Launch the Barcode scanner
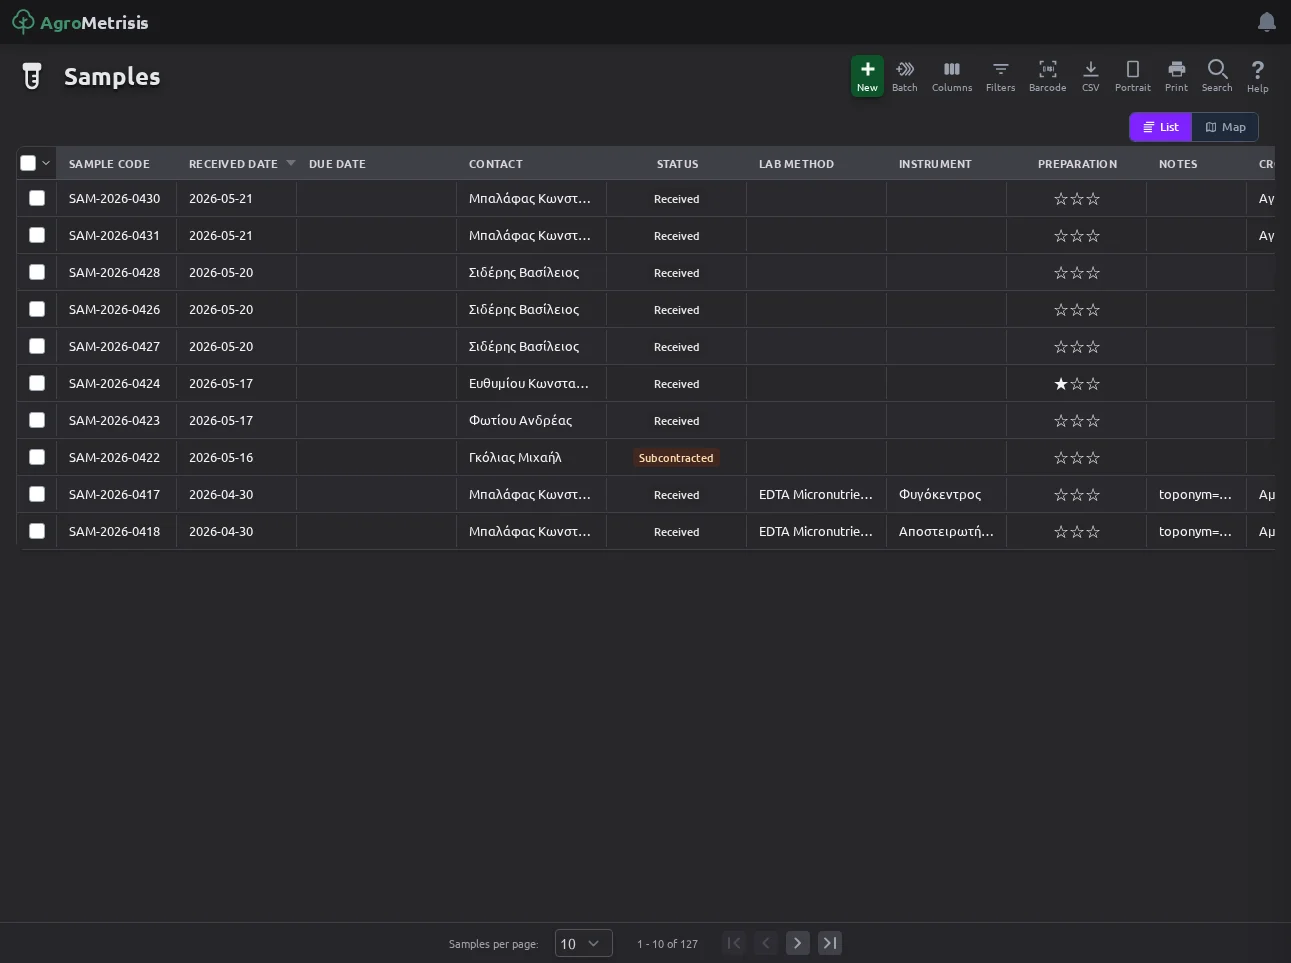The image size is (1291, 963). [x=1047, y=76]
